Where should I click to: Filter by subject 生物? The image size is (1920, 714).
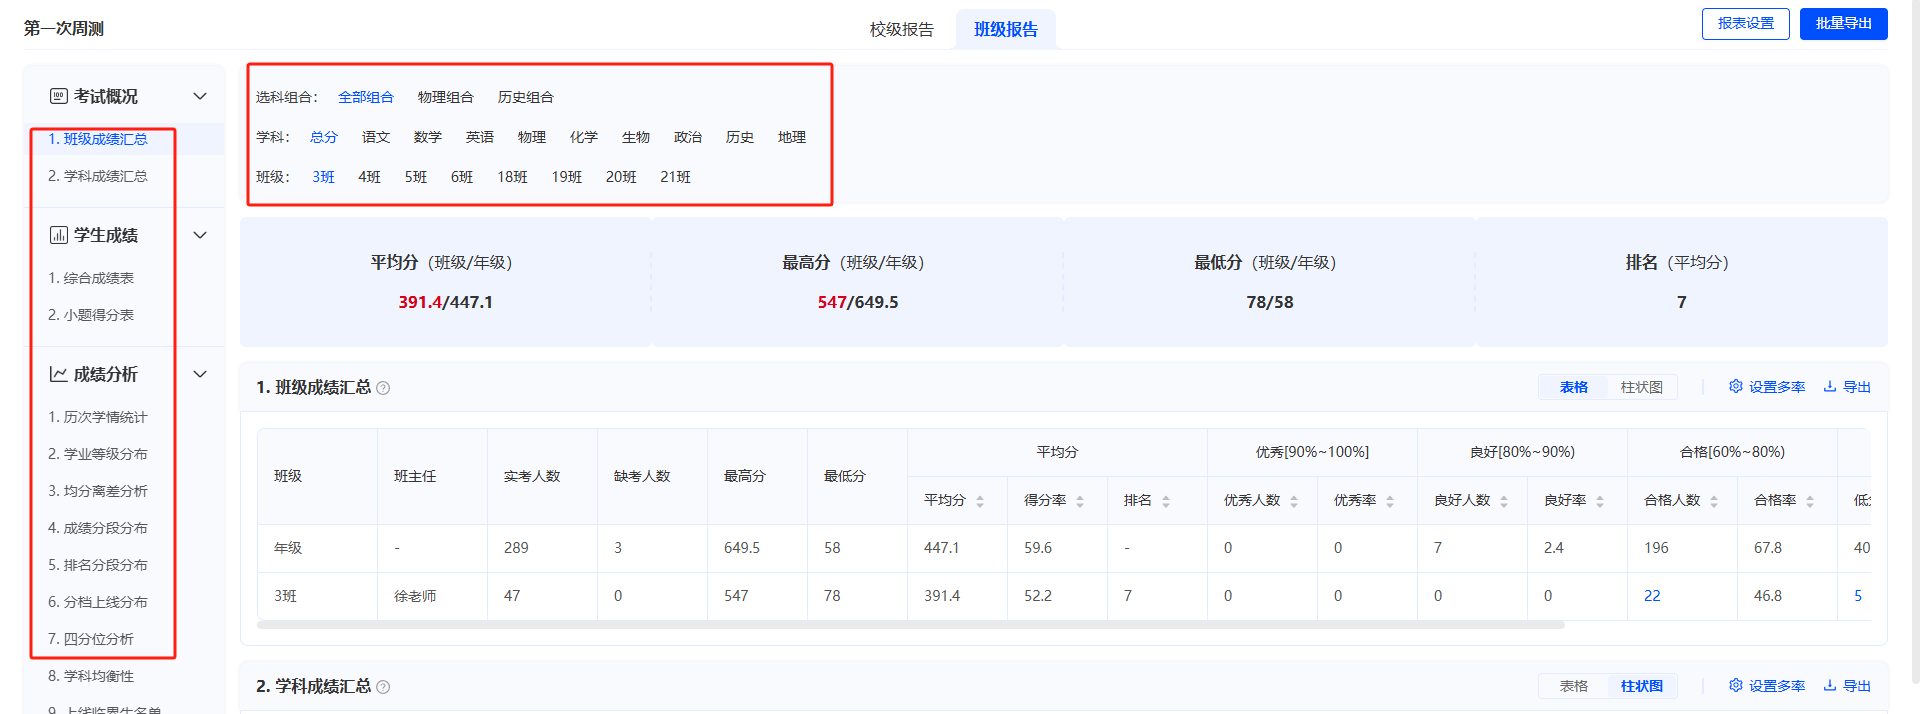[x=636, y=137]
